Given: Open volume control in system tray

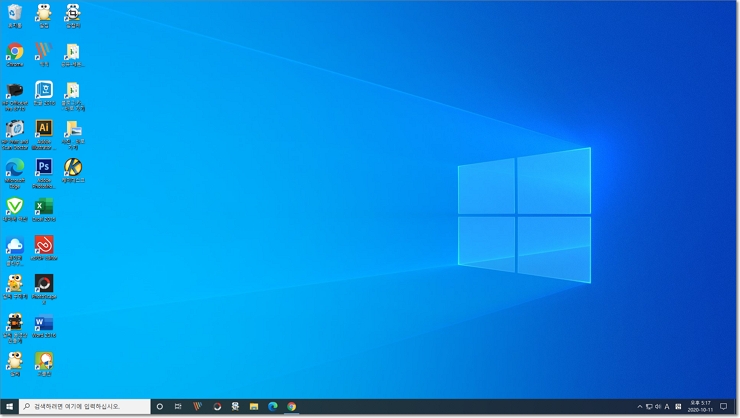Looking at the screenshot, I should click(658, 406).
